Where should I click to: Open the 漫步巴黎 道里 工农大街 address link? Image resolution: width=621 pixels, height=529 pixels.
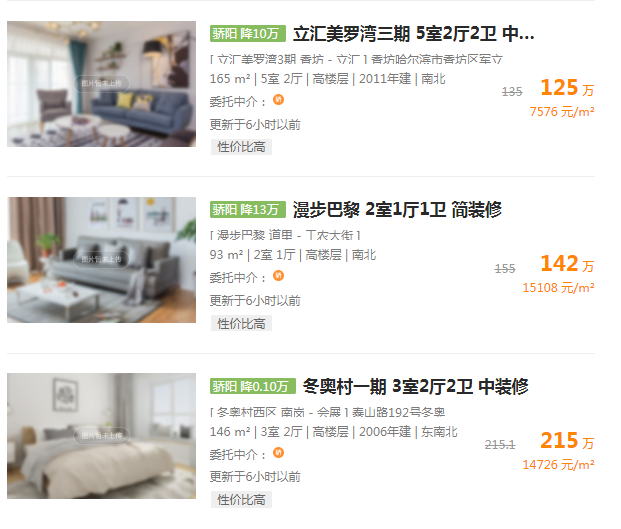(285, 236)
